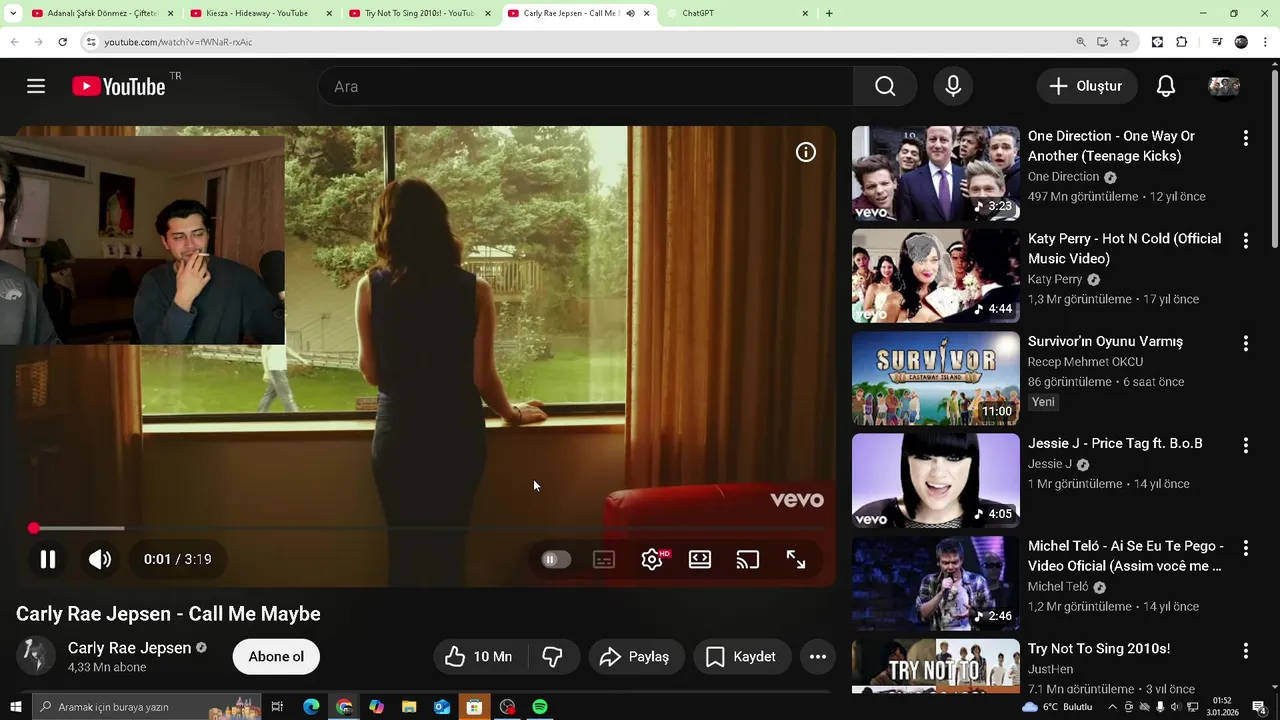Mute the Carly Rae Jepsen tab audio
This screenshot has height=720, width=1280.
point(630,13)
